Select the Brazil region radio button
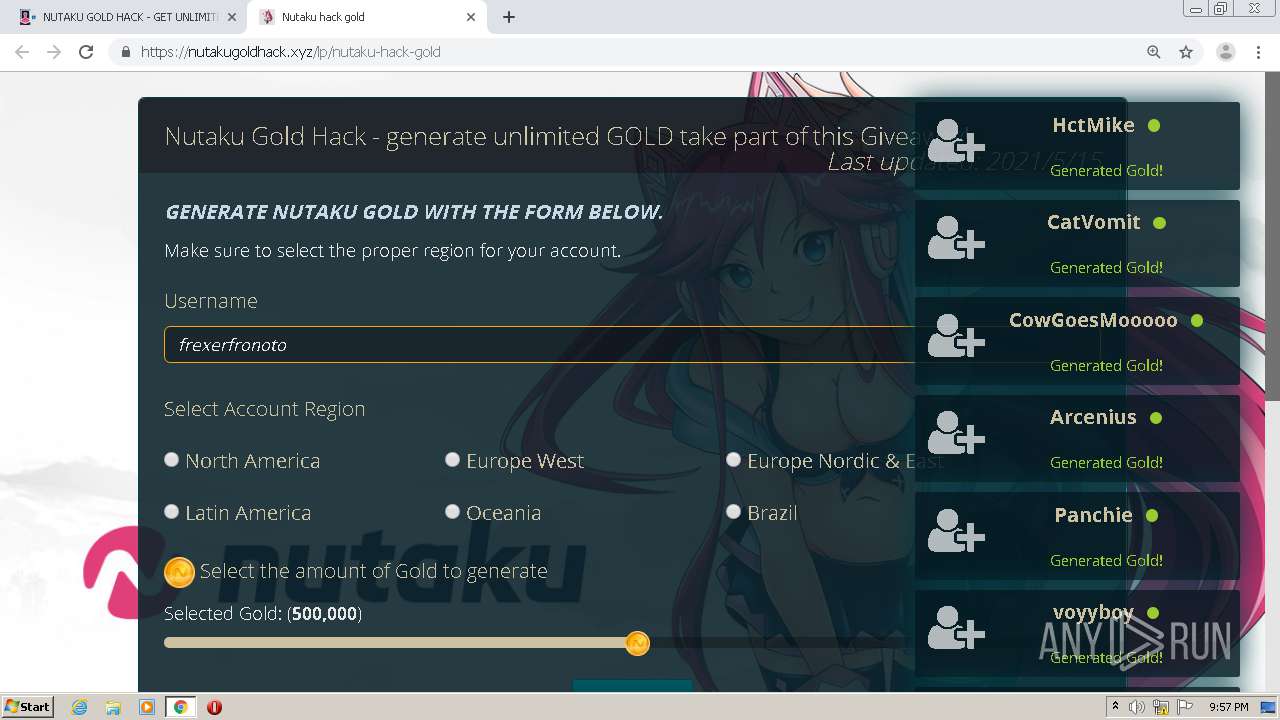This screenshot has width=1280, height=720. 734,512
